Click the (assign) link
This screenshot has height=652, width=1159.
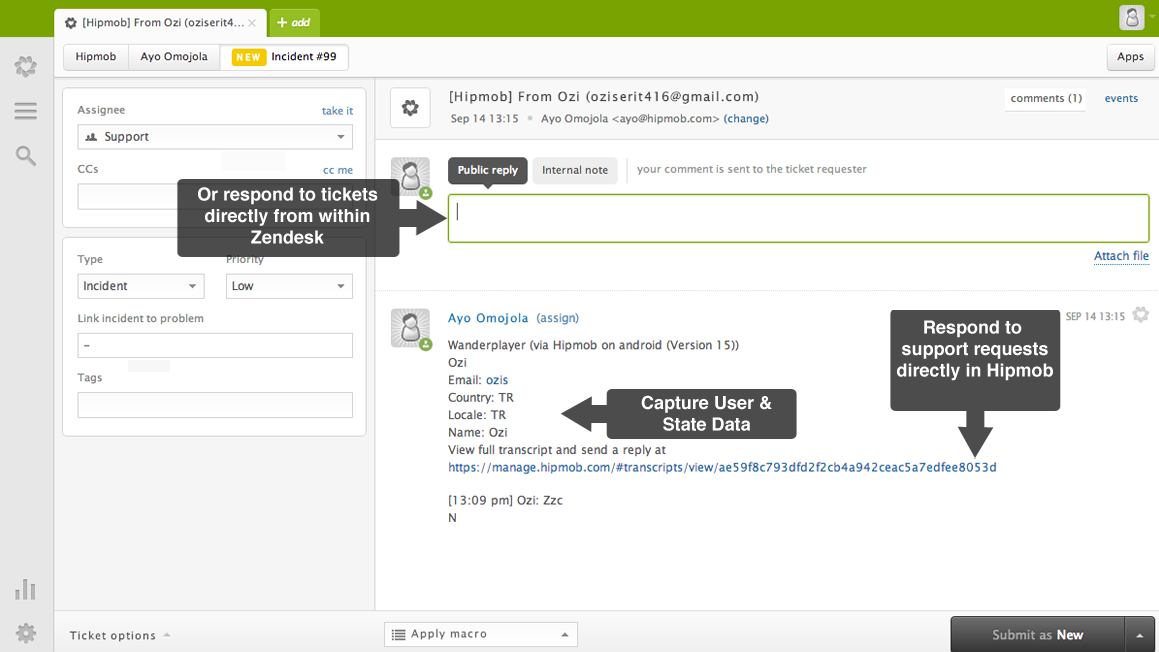point(557,318)
